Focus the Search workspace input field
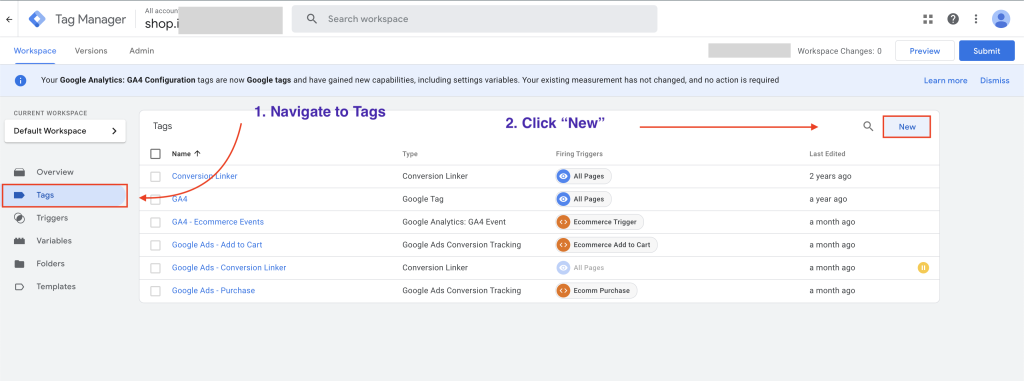 tap(474, 19)
